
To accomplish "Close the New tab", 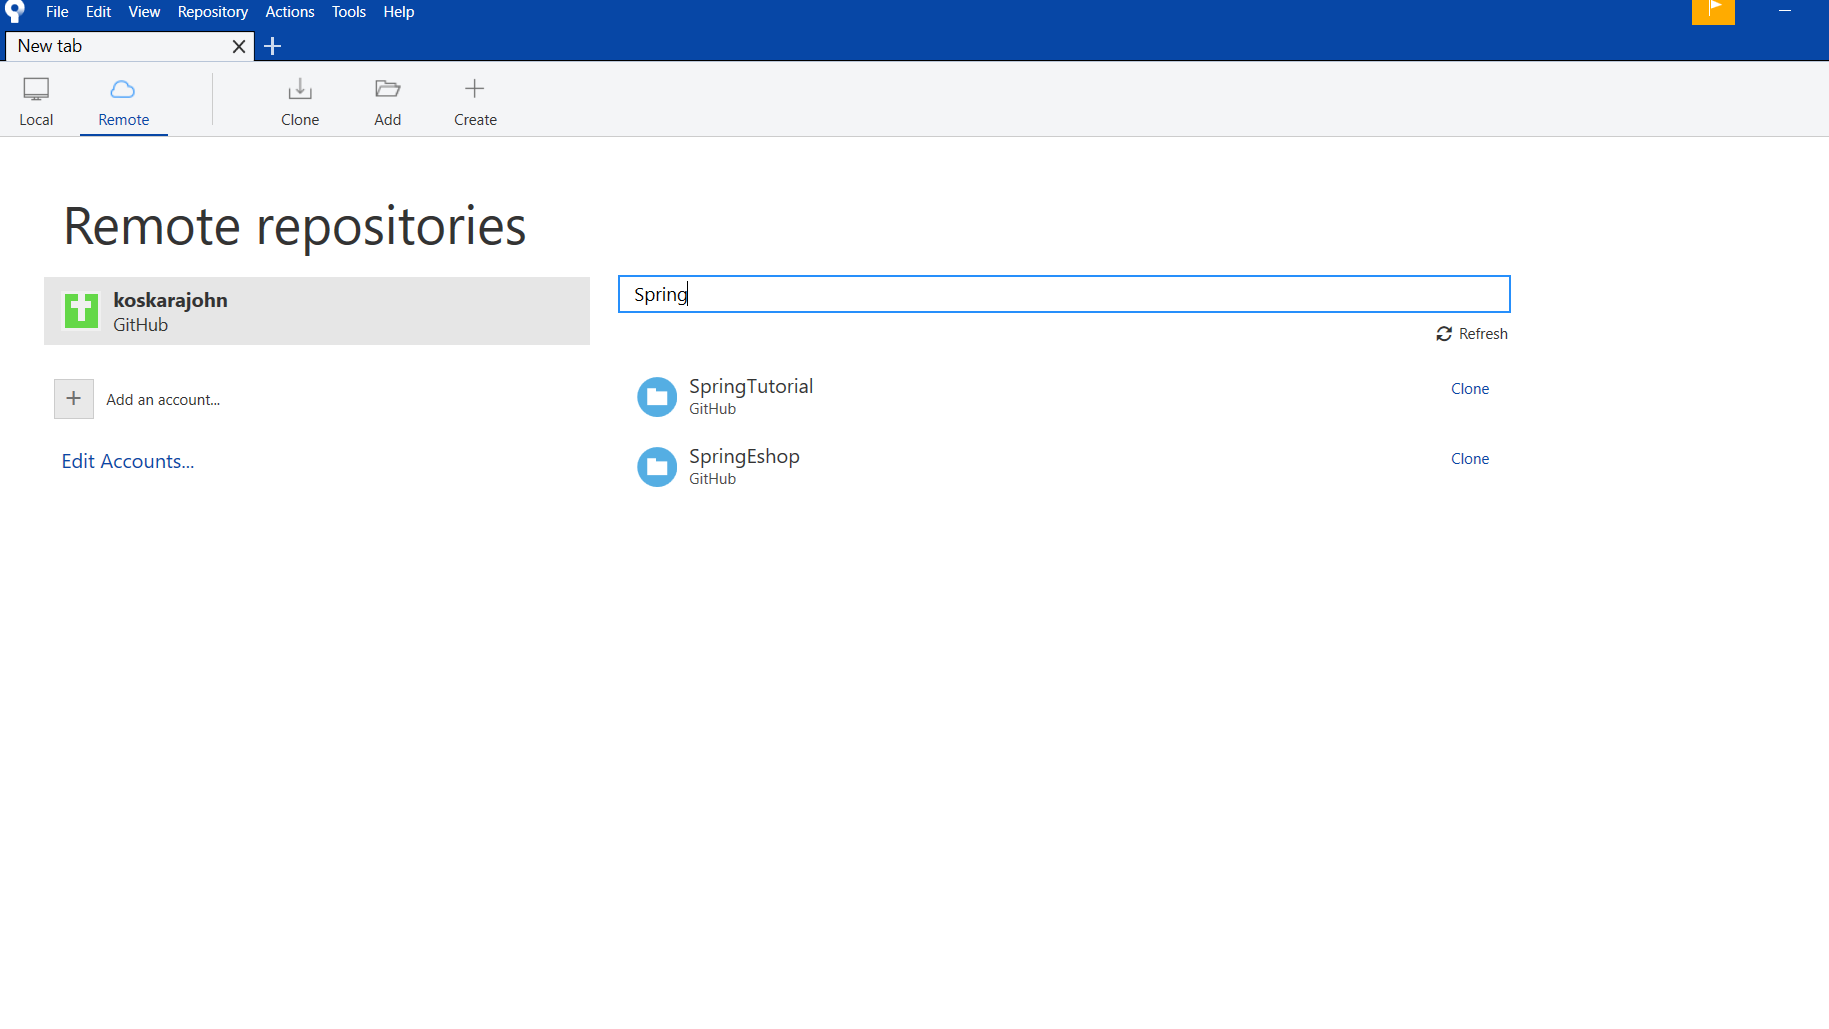I will click(239, 46).
